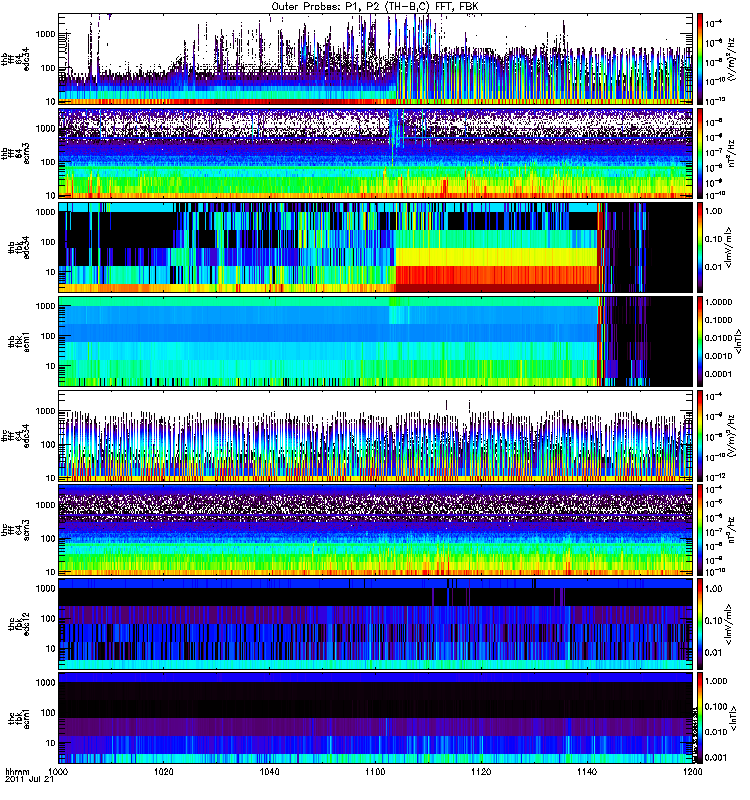Click the thc fff 64 scm3 spectrogram panel
Viewport: 750px width, 800px height.
click(x=376, y=530)
